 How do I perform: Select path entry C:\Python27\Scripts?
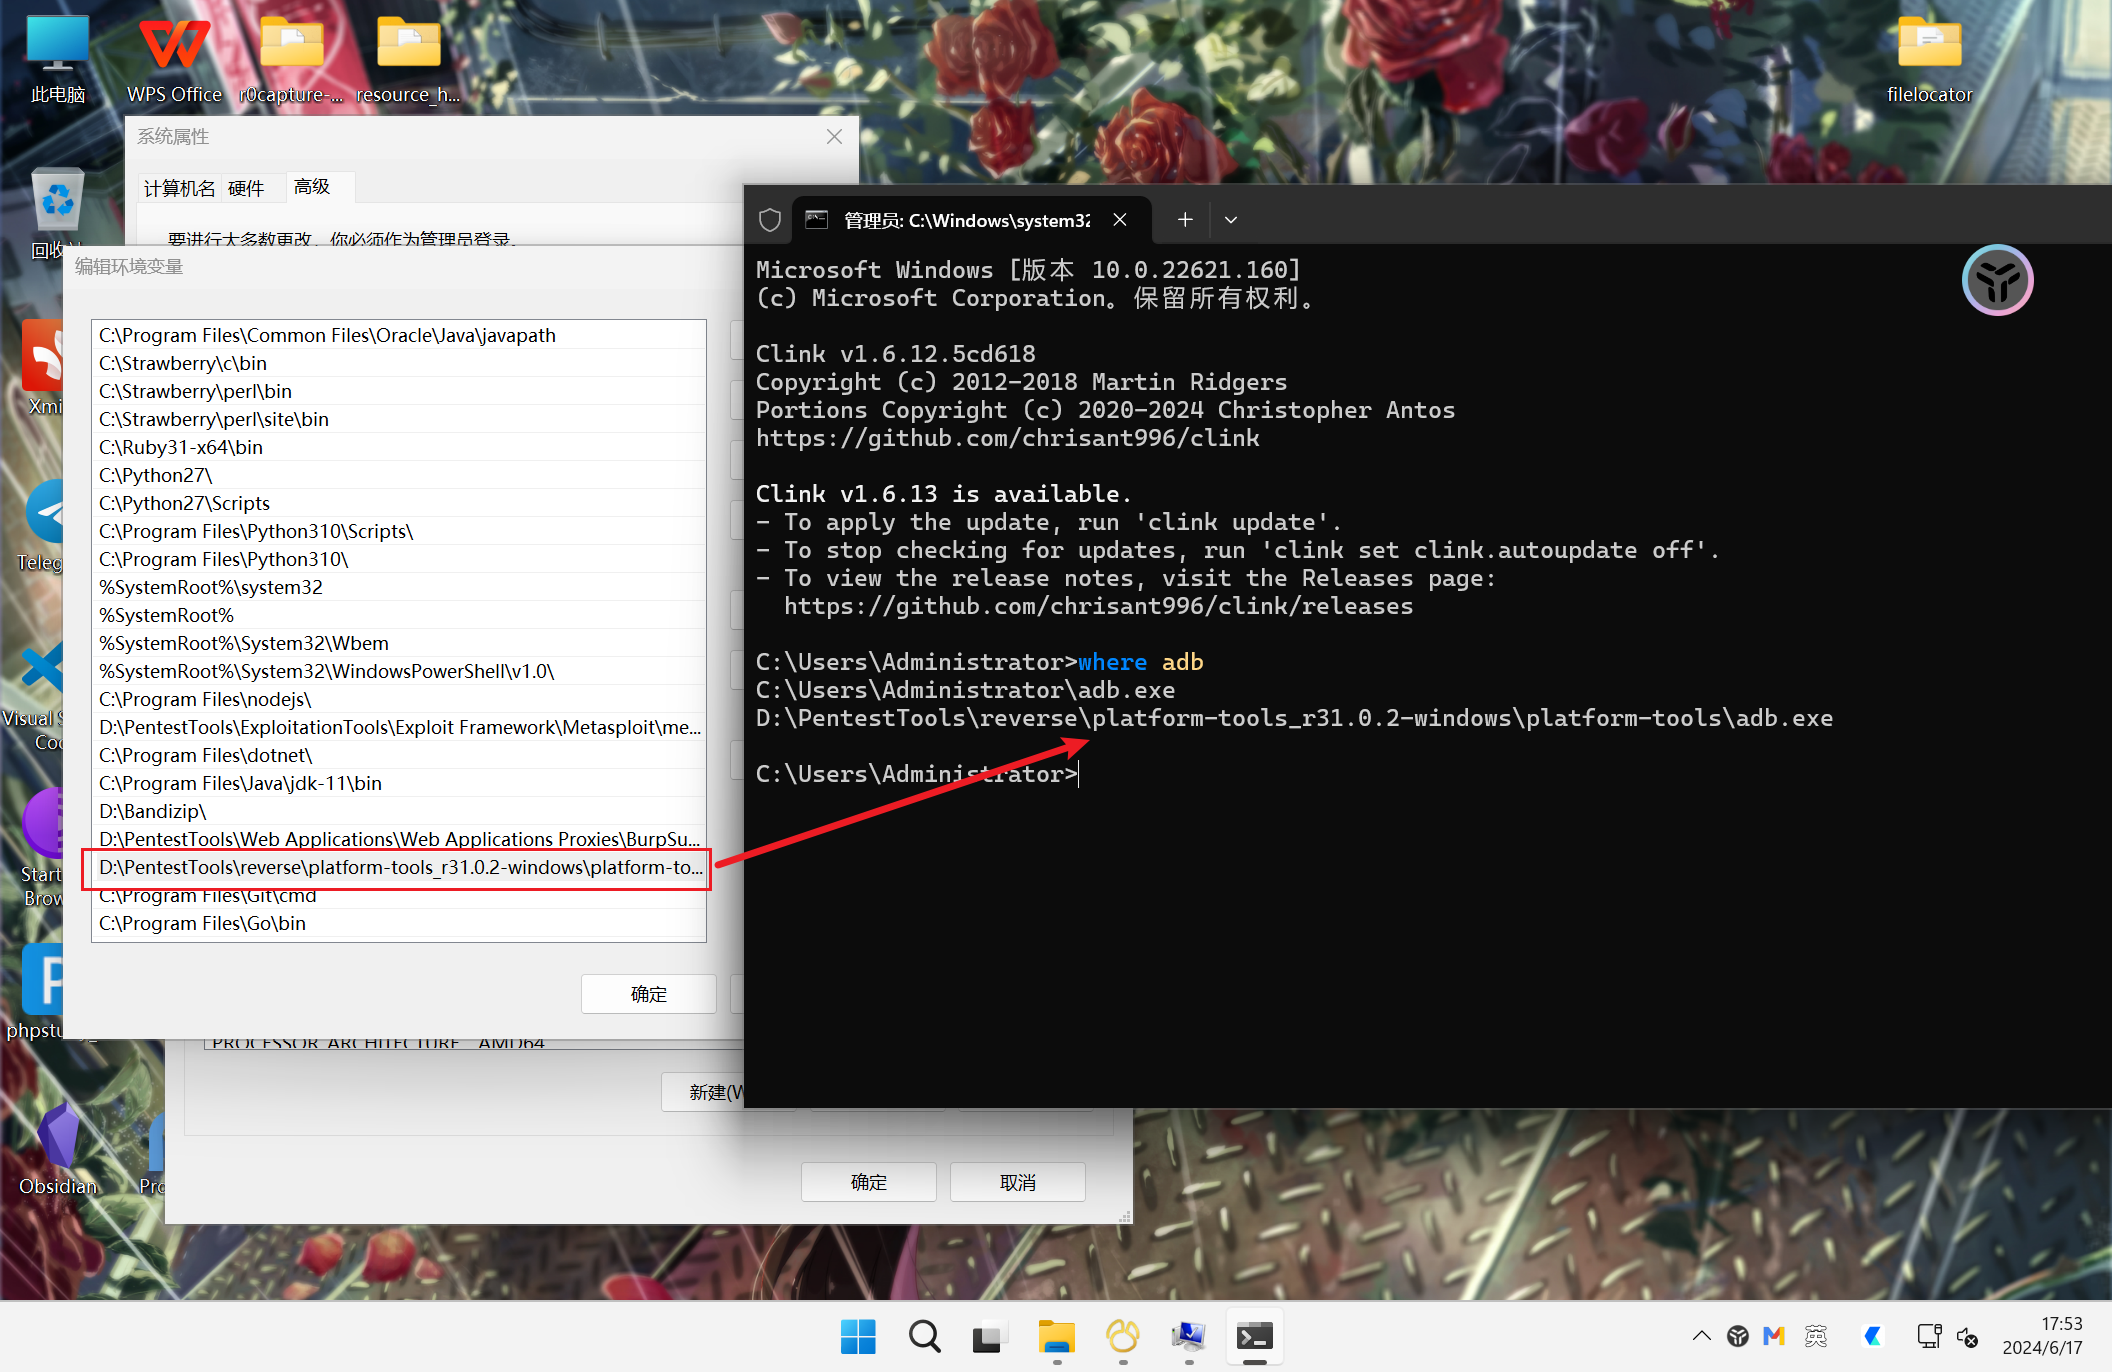(x=398, y=503)
